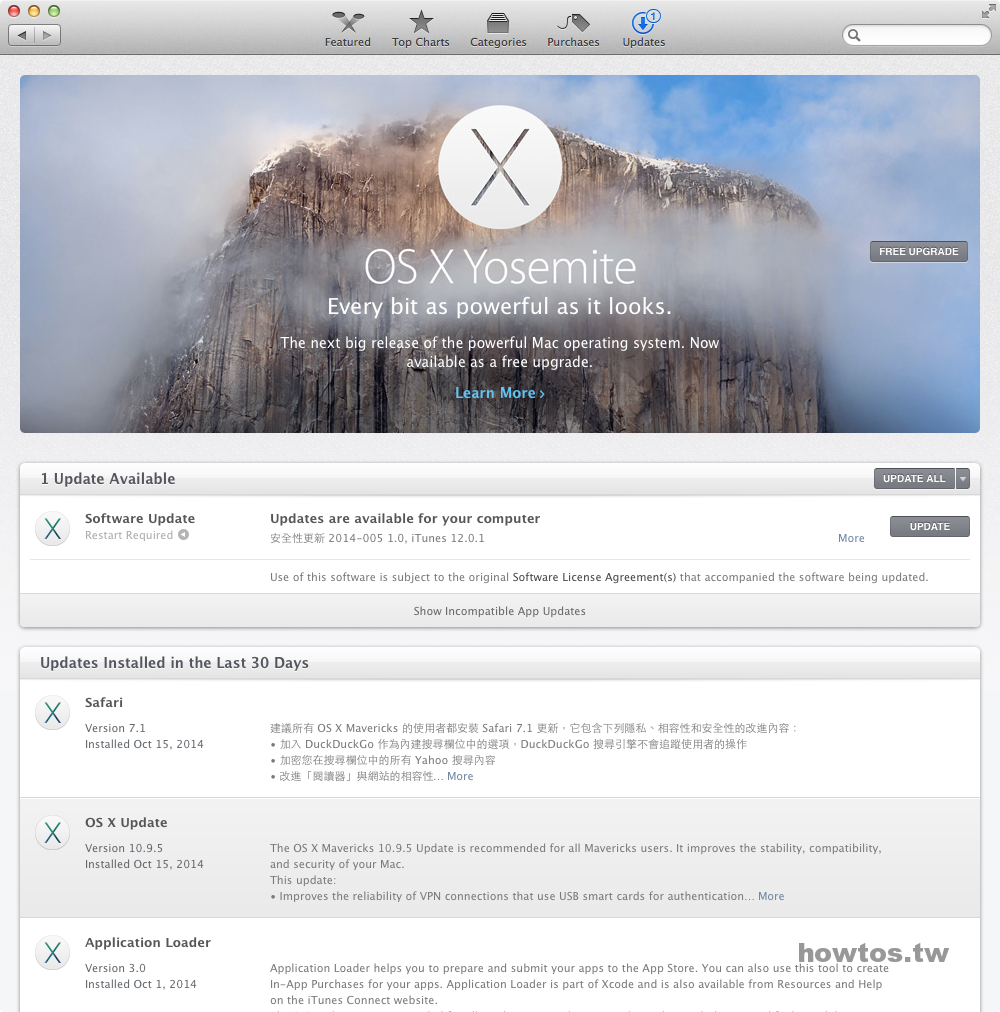Screen dimensions: 1000x1012
Task: Click 'Updates are available for your computer' text
Action: pyautogui.click(x=405, y=518)
